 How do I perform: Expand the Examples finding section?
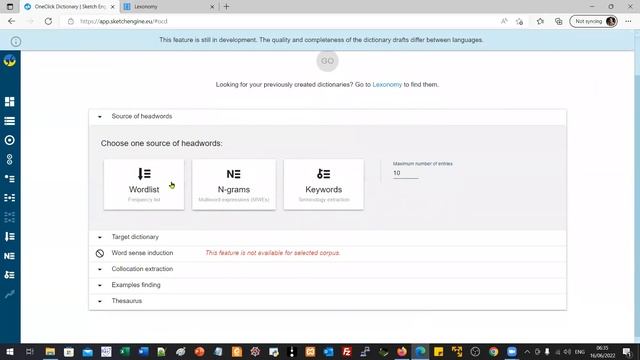[x=327, y=285]
